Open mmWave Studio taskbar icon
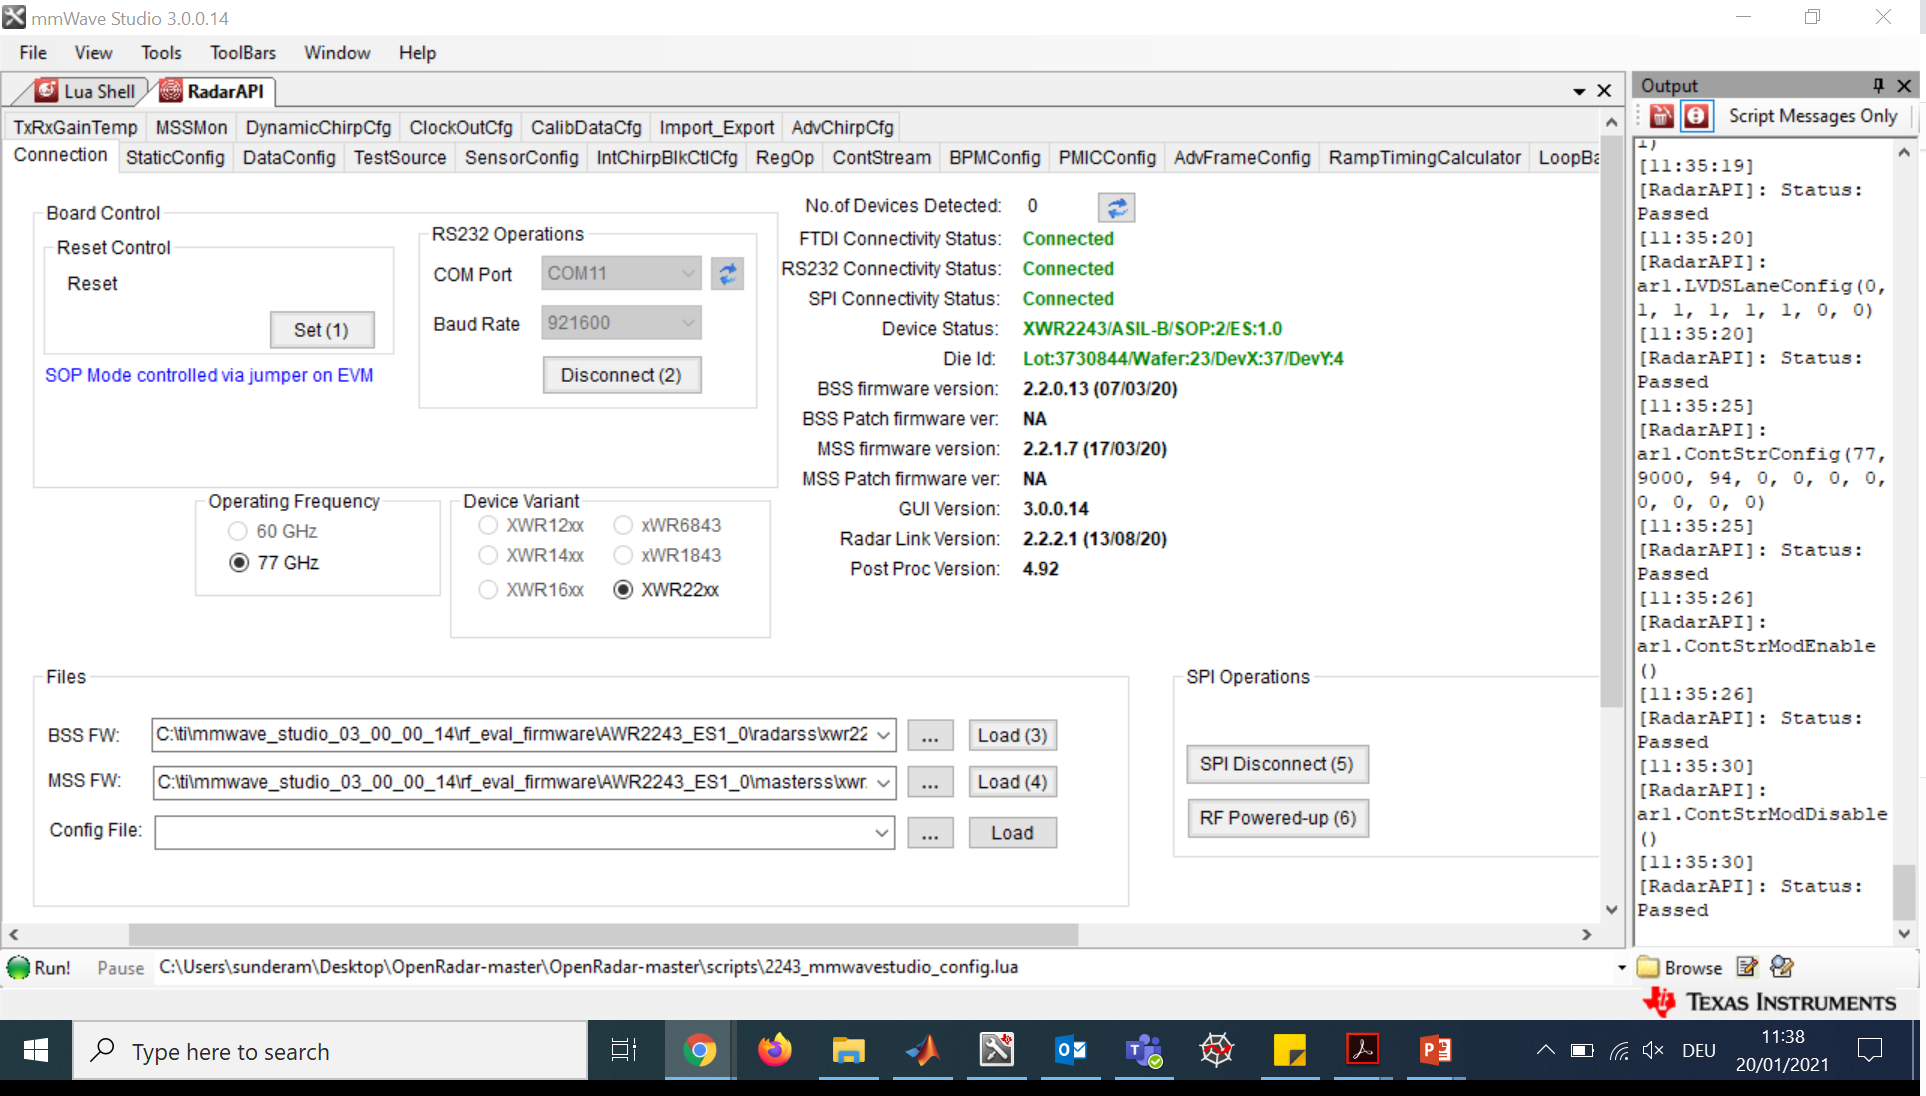The width and height of the screenshot is (1926, 1096). (x=996, y=1050)
